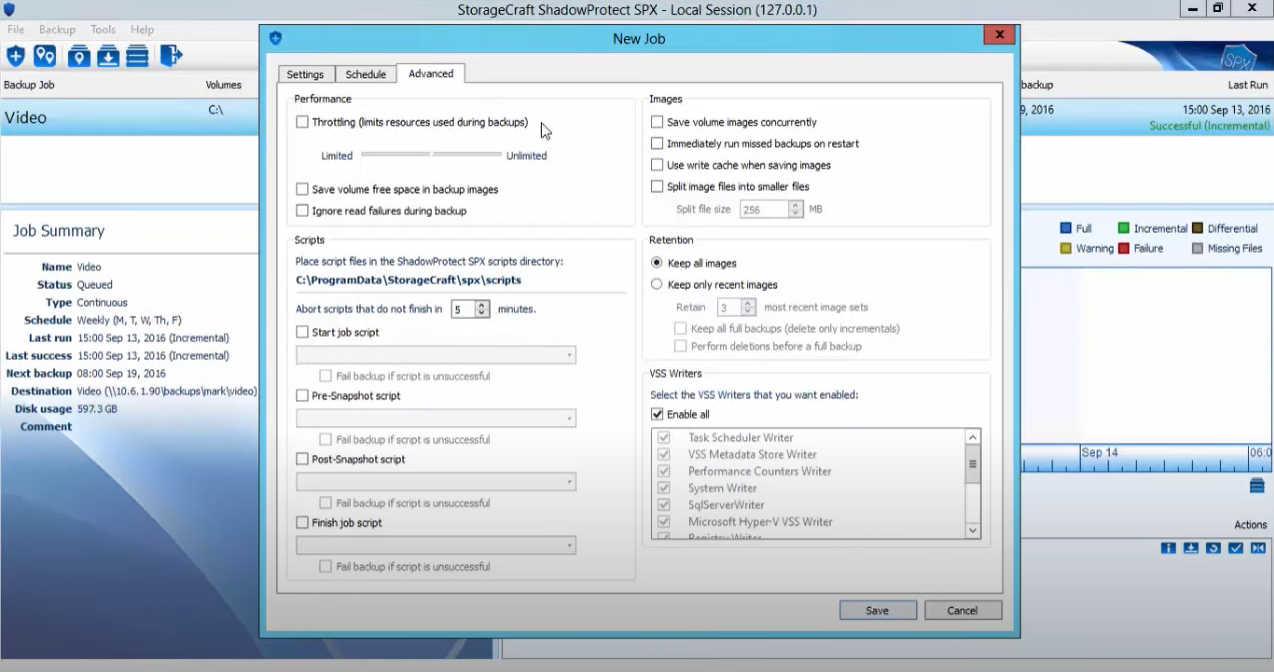Viewport: 1274px width, 672px height.
Task: Open the Pre-Snapshot script dropdown
Action: (568, 418)
